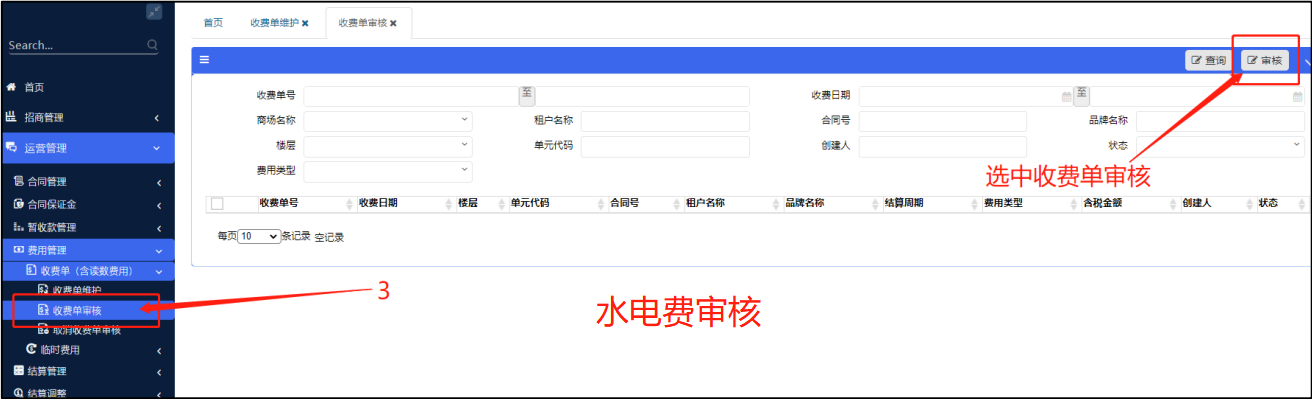Screen dimensions: 1312x399
Task: Select the 收费单审核 tab
Action: [362, 23]
